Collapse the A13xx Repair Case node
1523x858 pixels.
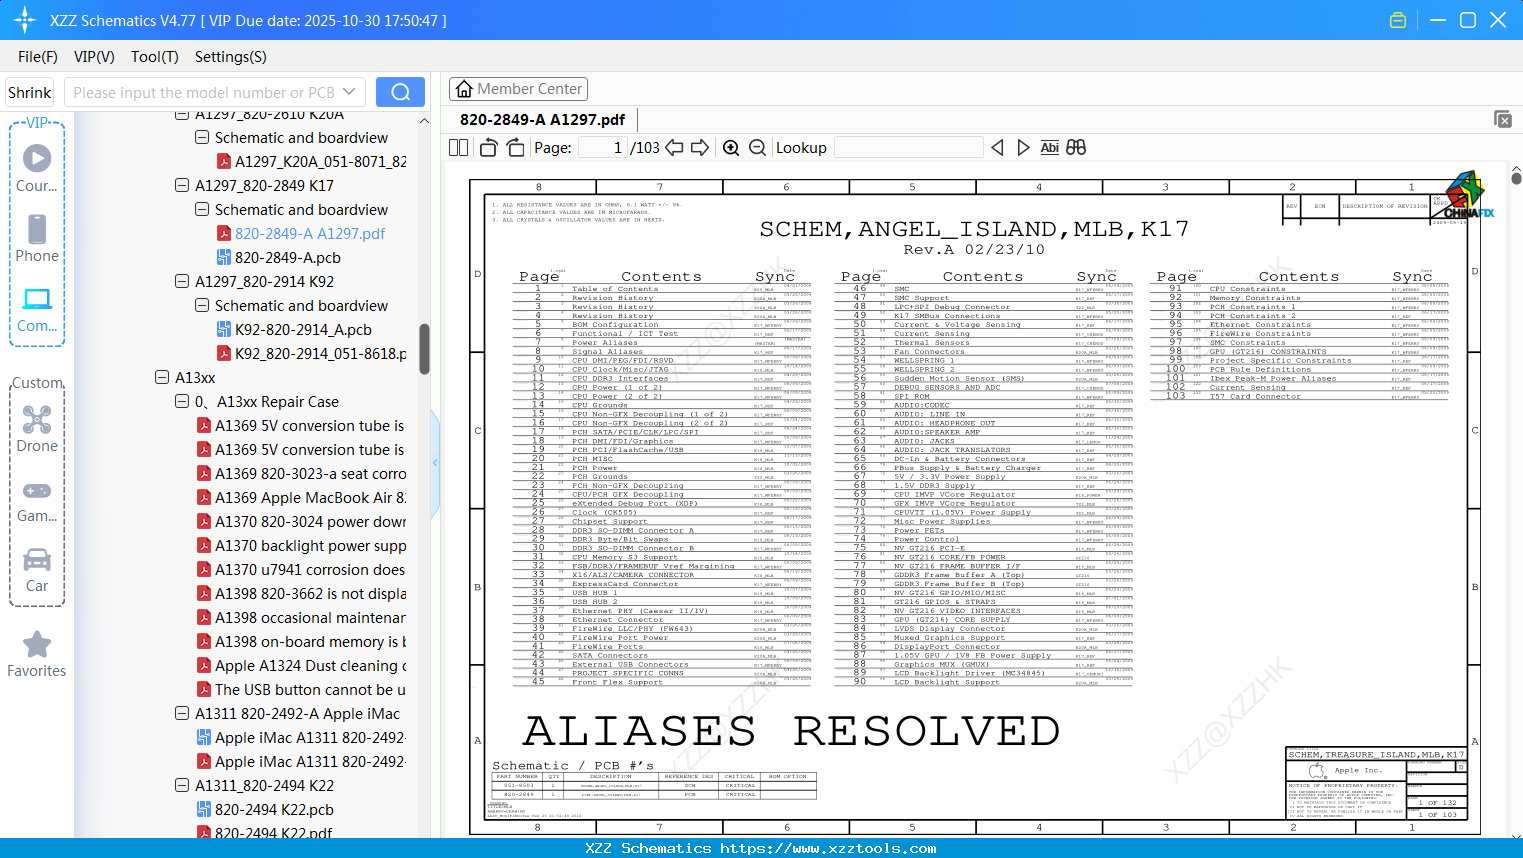[x=182, y=401]
